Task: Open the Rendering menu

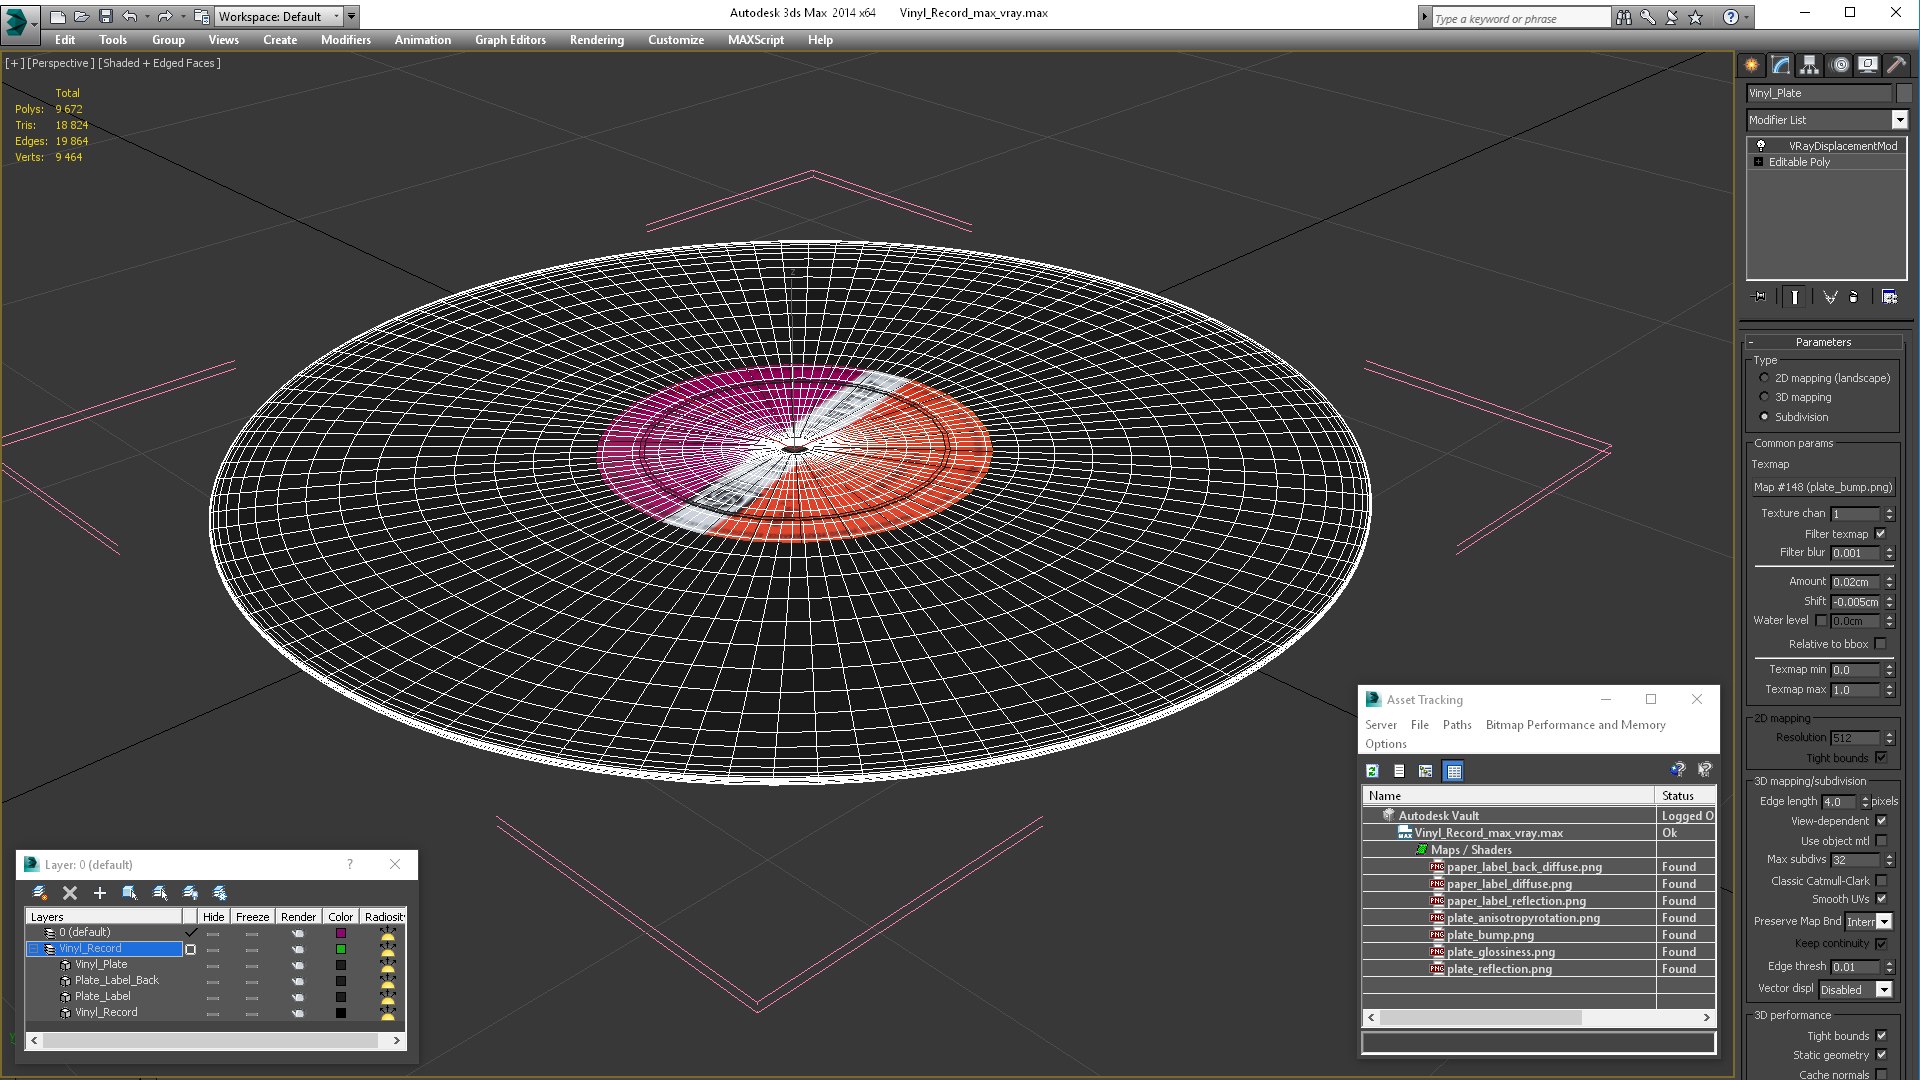Action: pyautogui.click(x=596, y=40)
